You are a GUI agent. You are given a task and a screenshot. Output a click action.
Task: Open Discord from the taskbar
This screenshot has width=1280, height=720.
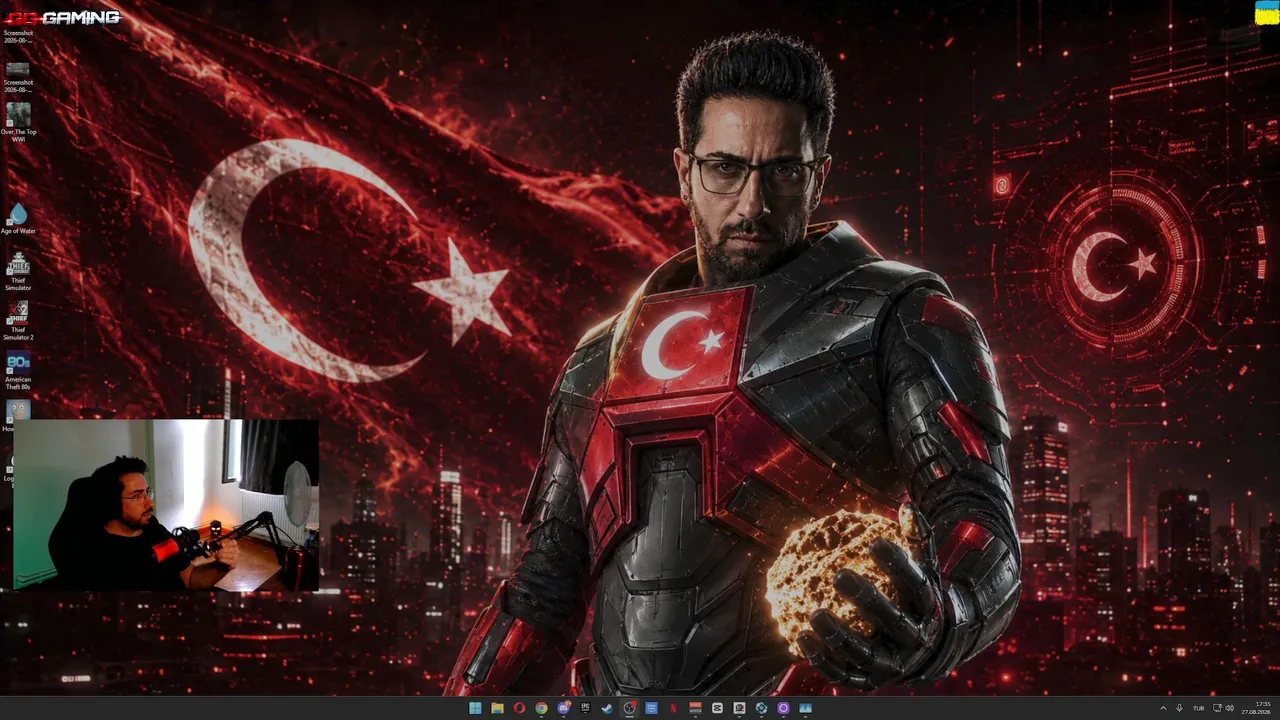pyautogui.click(x=563, y=708)
